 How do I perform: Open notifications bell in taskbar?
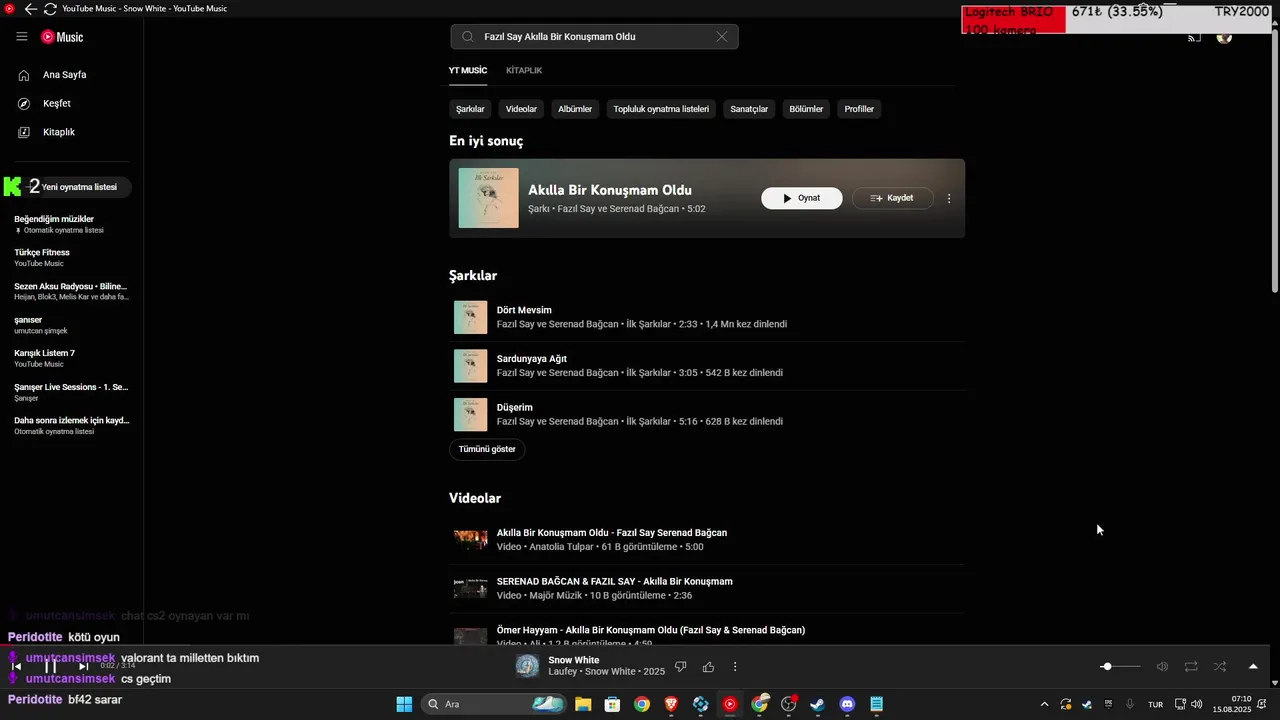(x=1263, y=704)
